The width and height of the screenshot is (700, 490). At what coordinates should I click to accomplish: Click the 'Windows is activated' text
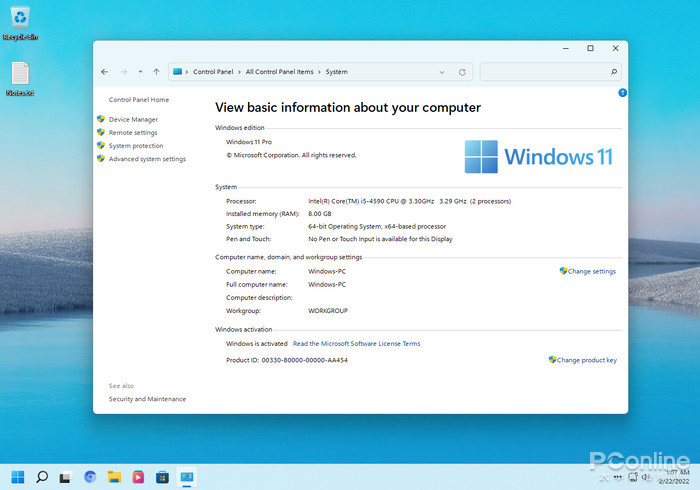point(257,344)
